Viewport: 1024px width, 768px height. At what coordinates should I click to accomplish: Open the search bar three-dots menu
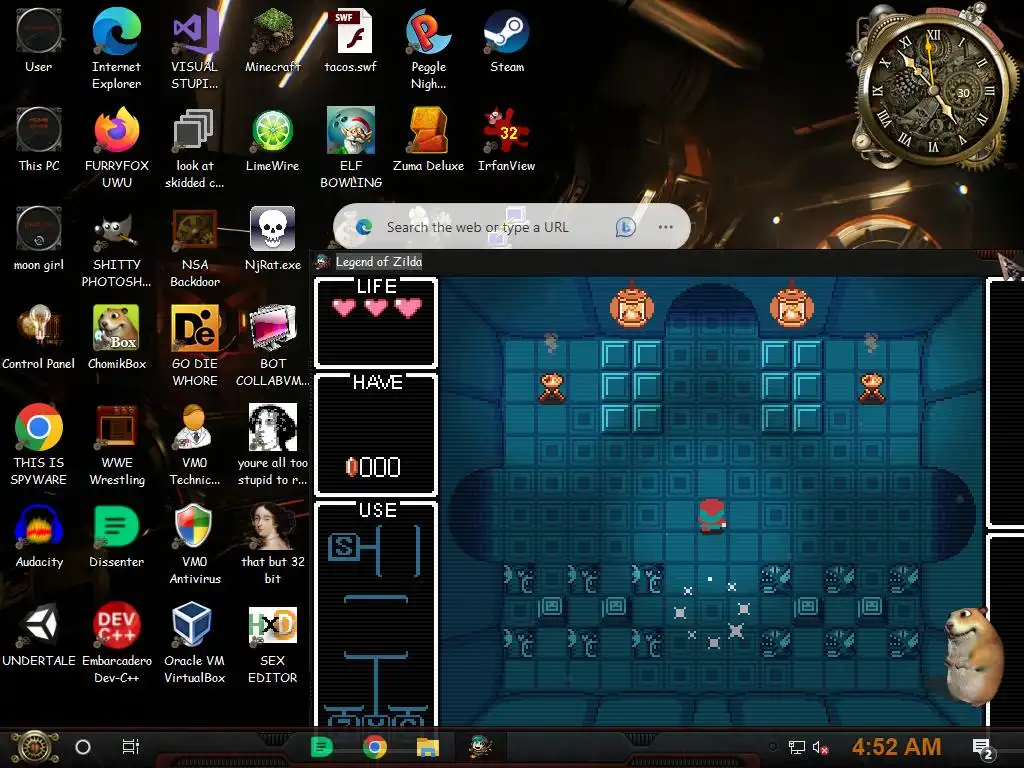[x=665, y=227]
